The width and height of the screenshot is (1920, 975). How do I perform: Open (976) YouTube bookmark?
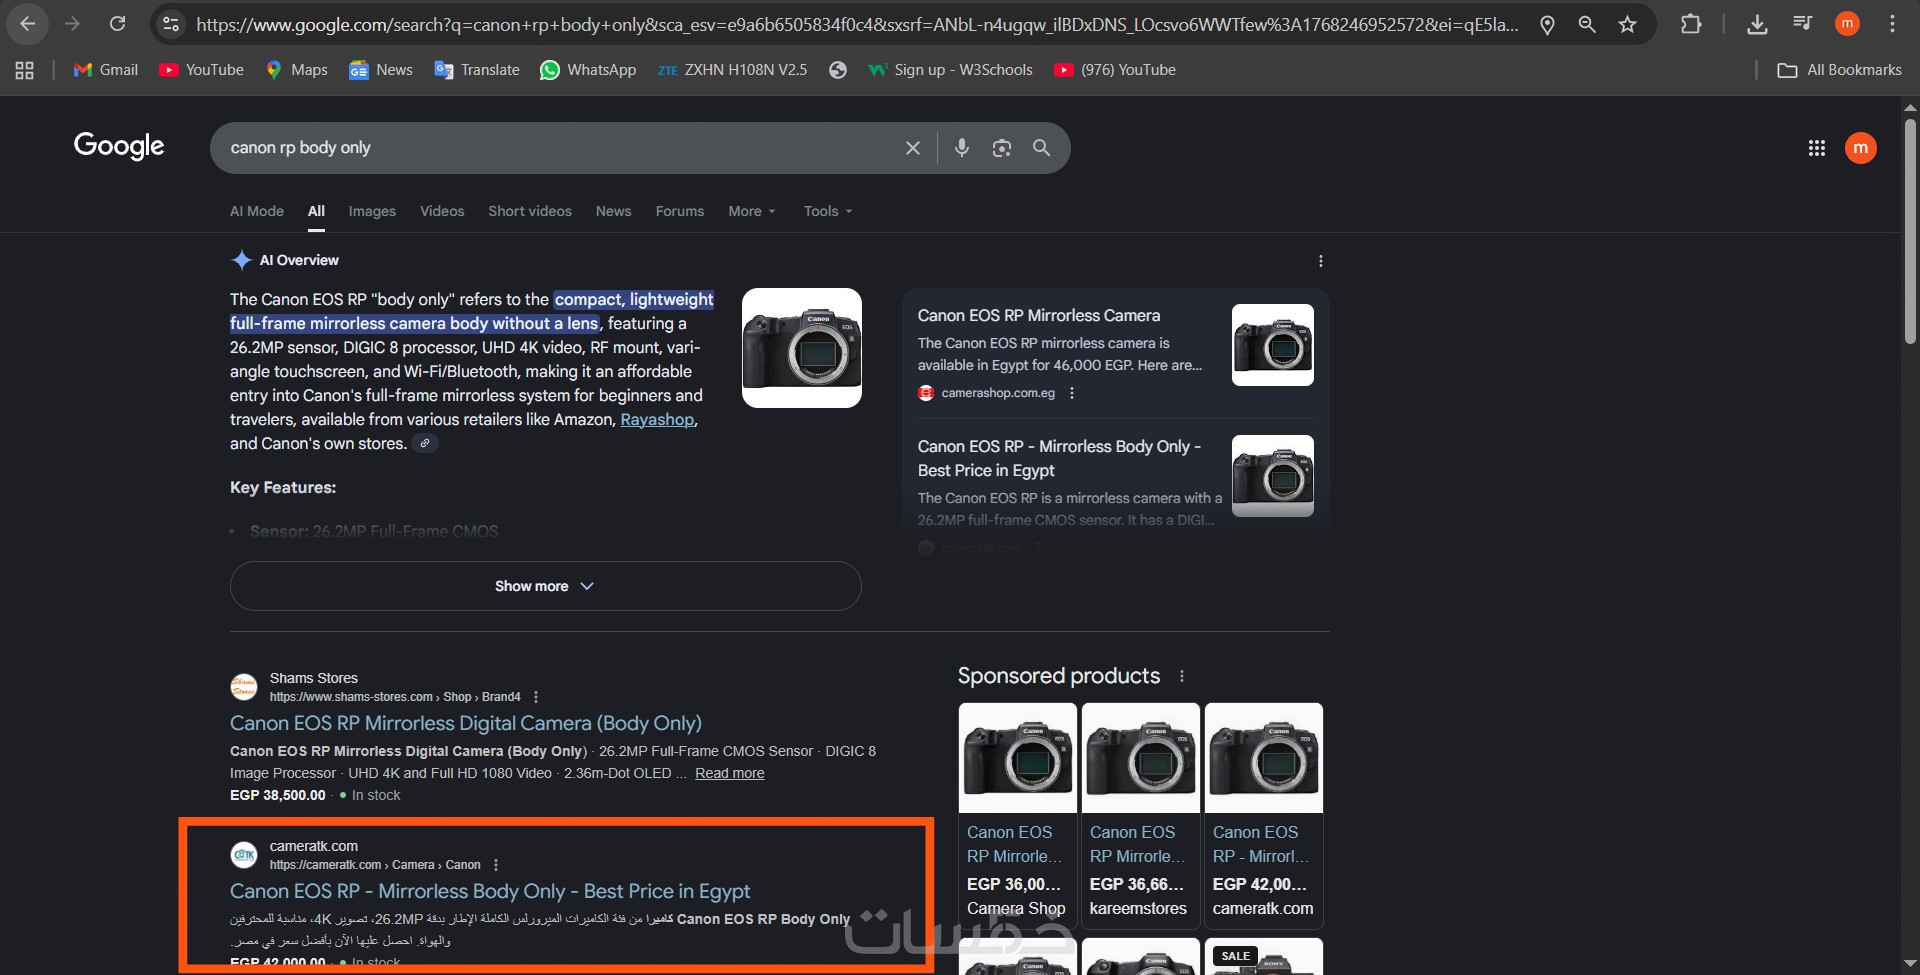click(x=1115, y=70)
